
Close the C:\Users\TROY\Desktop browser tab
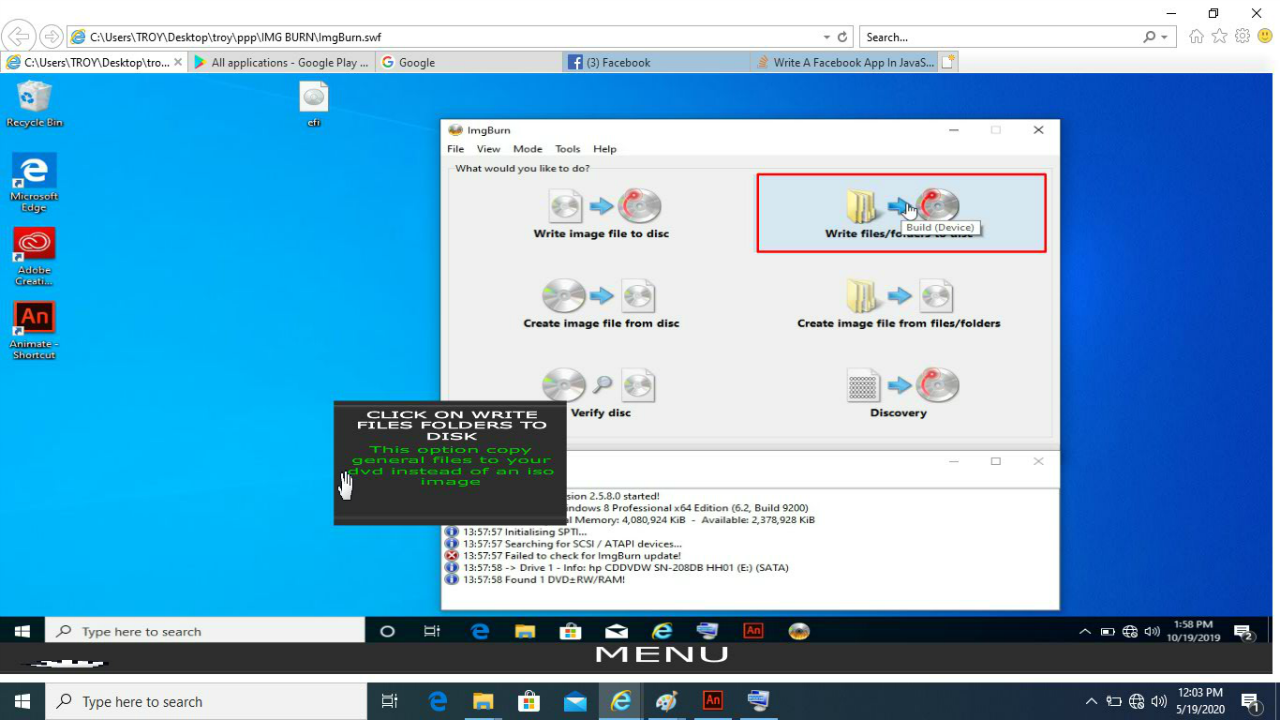tap(178, 62)
